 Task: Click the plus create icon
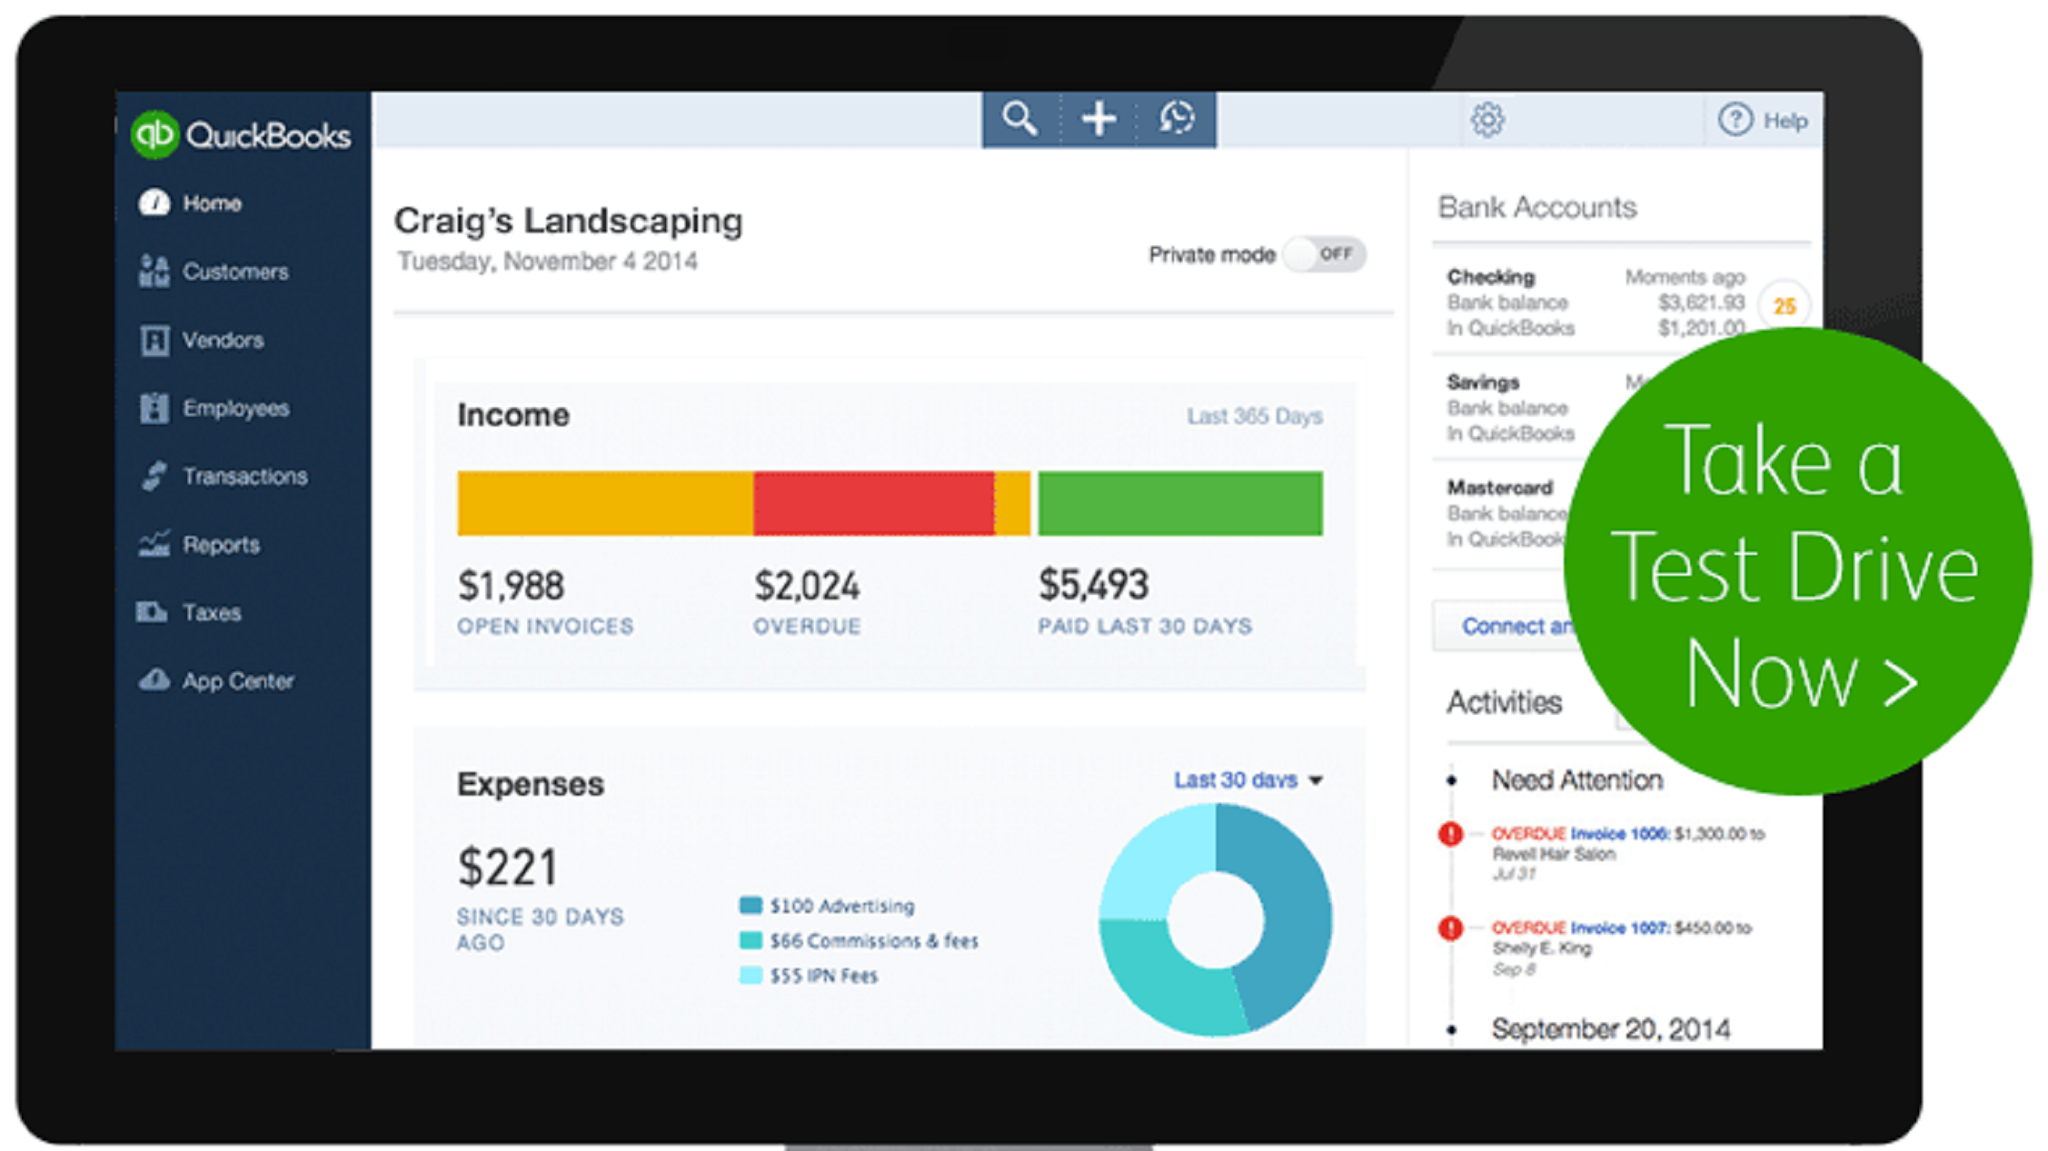(x=1099, y=119)
